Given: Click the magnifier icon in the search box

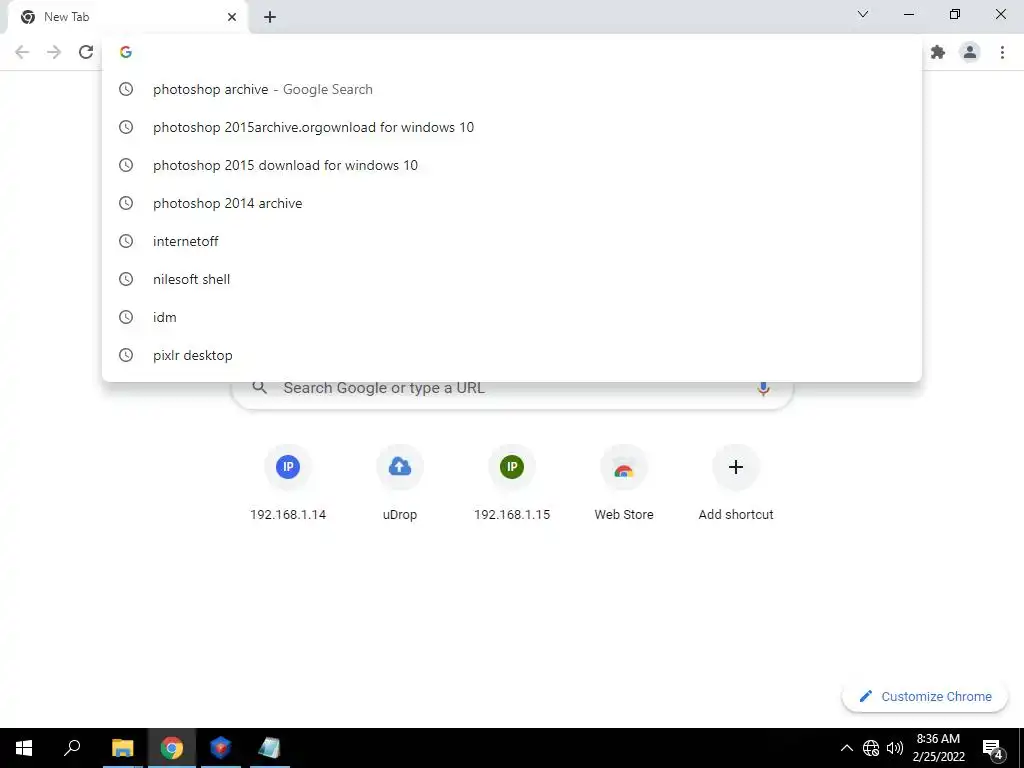Looking at the screenshot, I should click(x=260, y=388).
